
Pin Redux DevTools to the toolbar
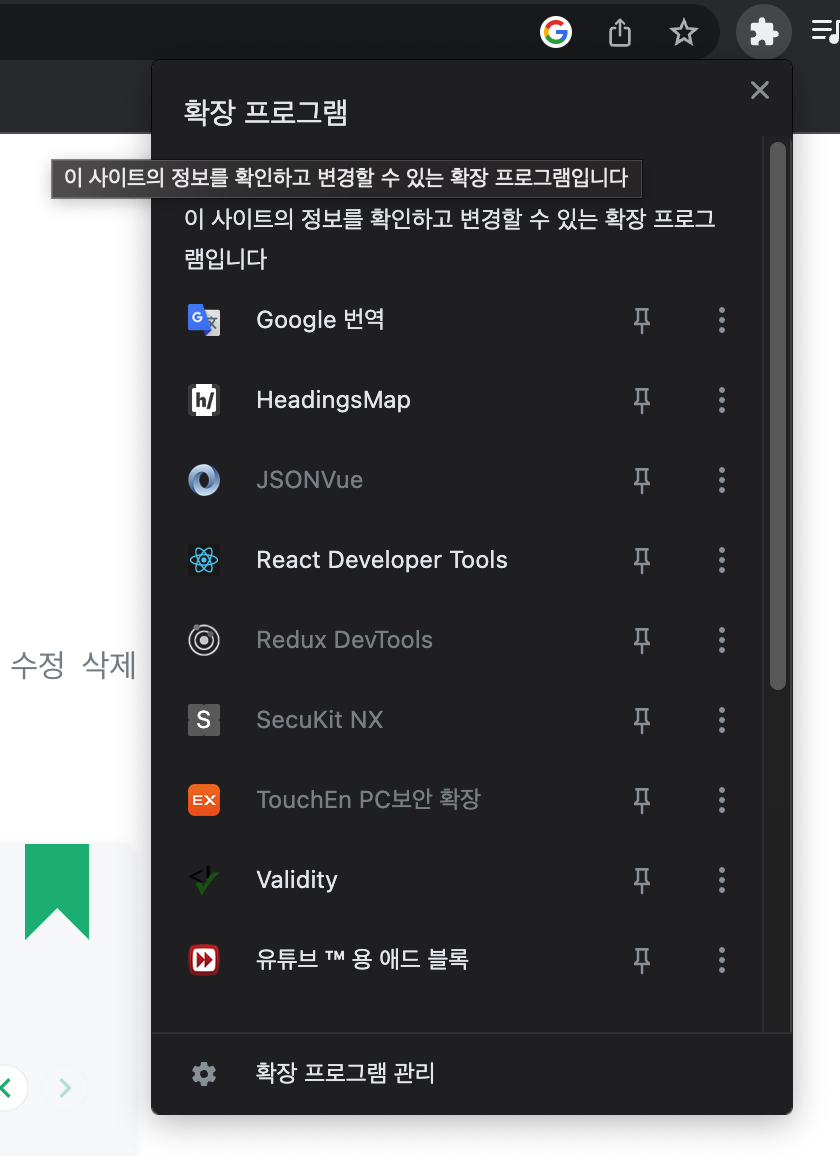point(642,640)
